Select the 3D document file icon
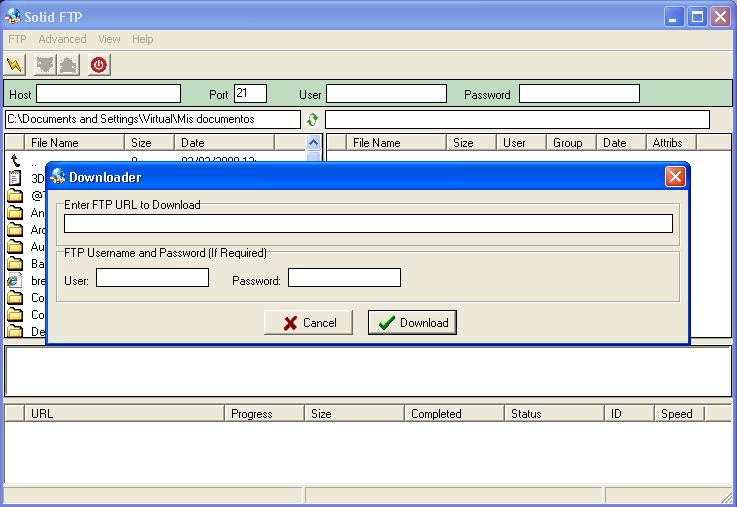The height and width of the screenshot is (507, 737). [15, 178]
